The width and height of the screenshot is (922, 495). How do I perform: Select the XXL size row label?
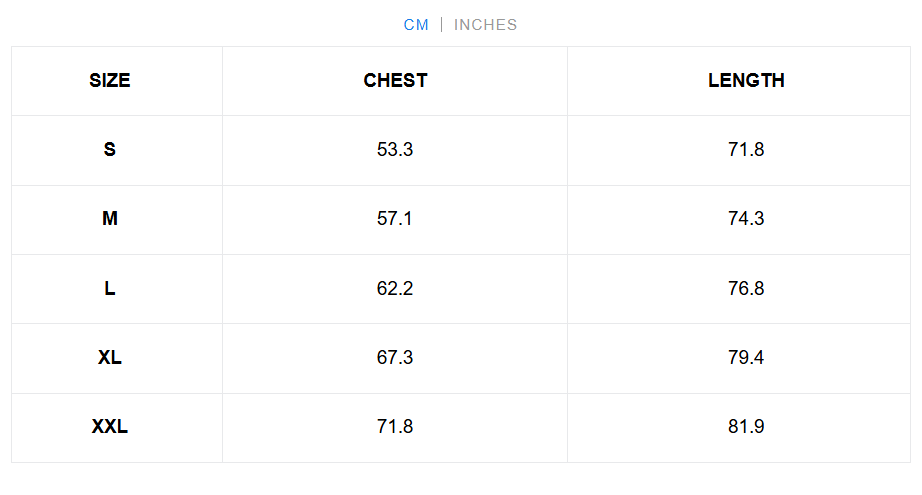tap(110, 427)
